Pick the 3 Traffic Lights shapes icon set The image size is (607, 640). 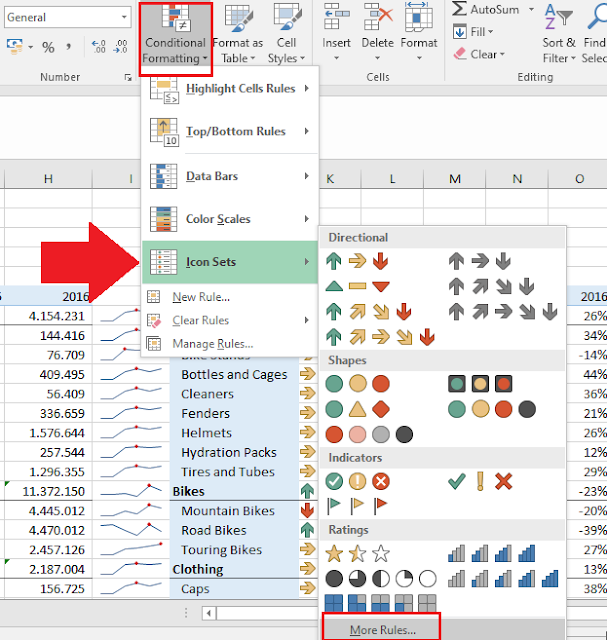(357, 383)
